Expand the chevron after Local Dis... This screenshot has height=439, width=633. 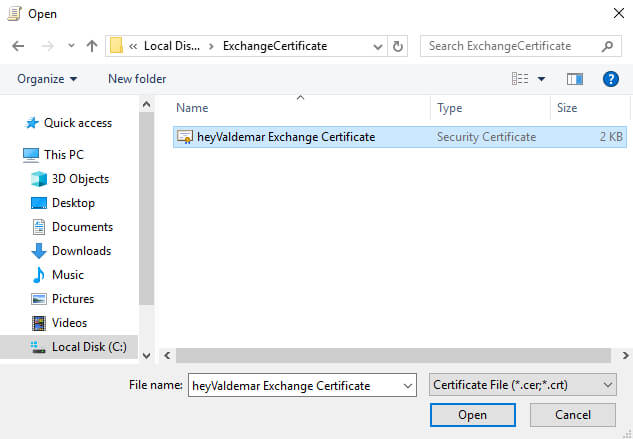[x=211, y=46]
